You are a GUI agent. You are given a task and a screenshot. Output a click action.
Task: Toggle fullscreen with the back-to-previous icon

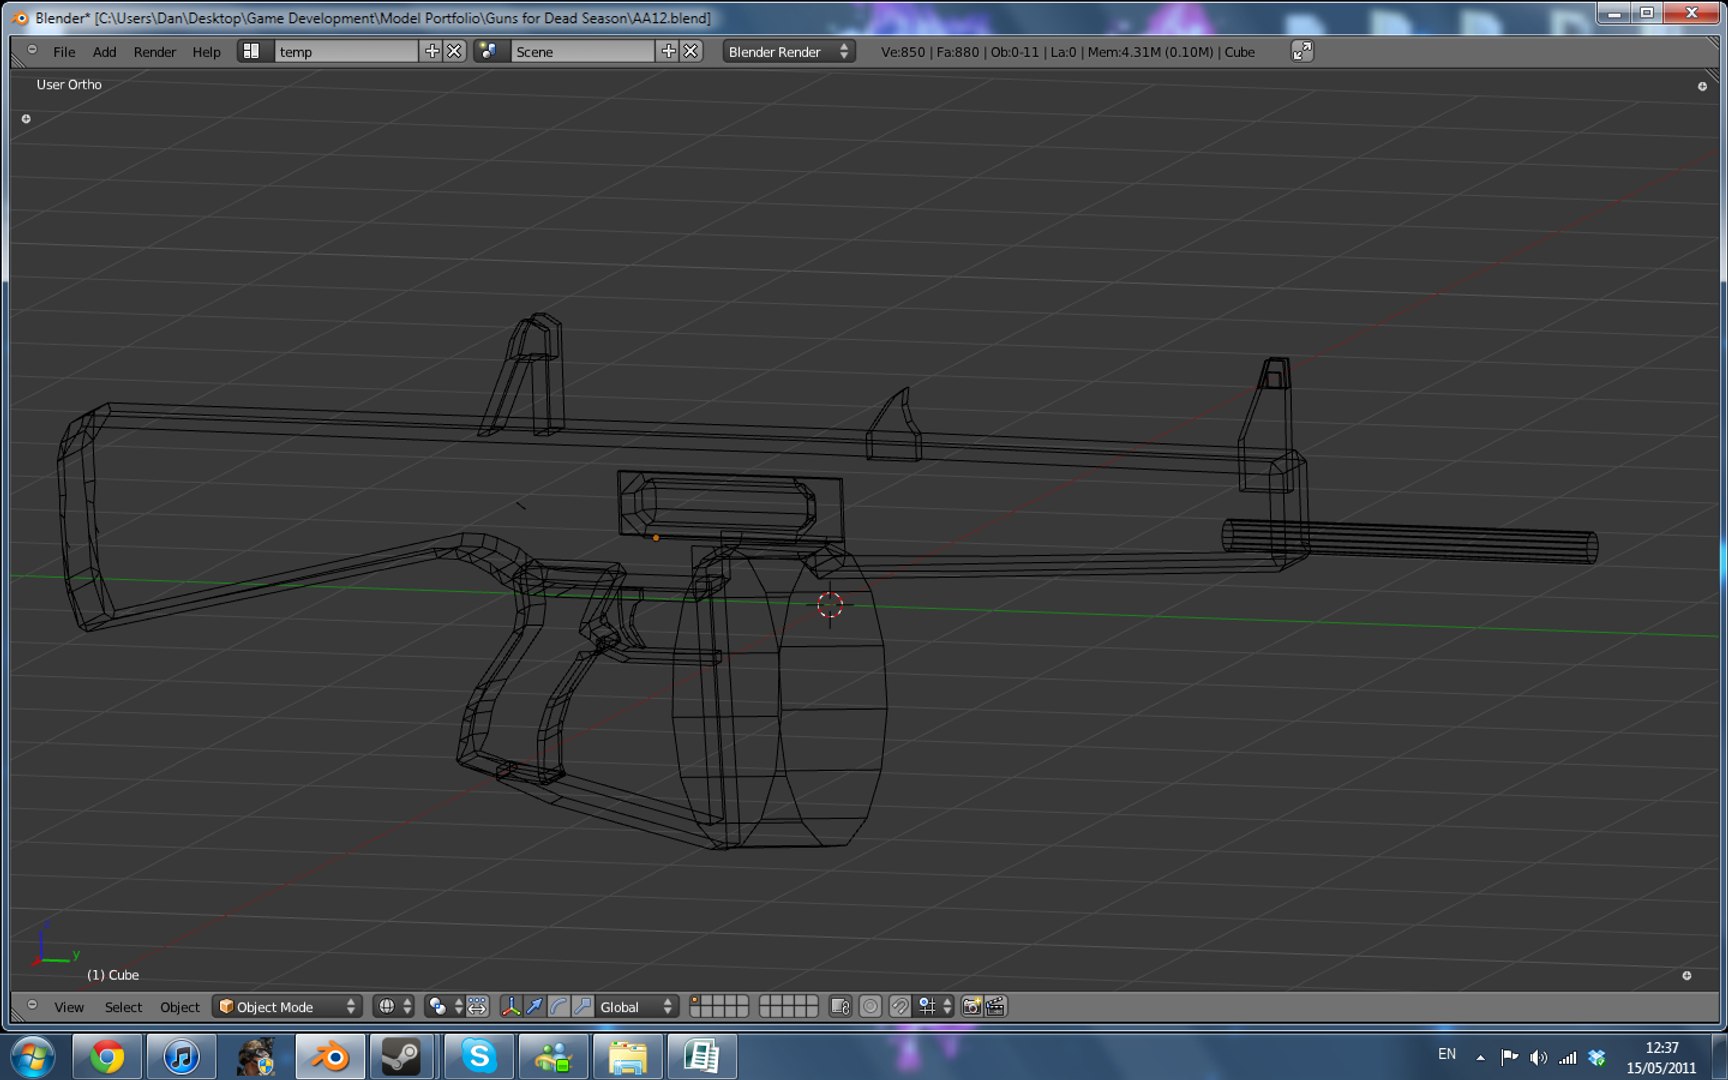[x=1301, y=51]
